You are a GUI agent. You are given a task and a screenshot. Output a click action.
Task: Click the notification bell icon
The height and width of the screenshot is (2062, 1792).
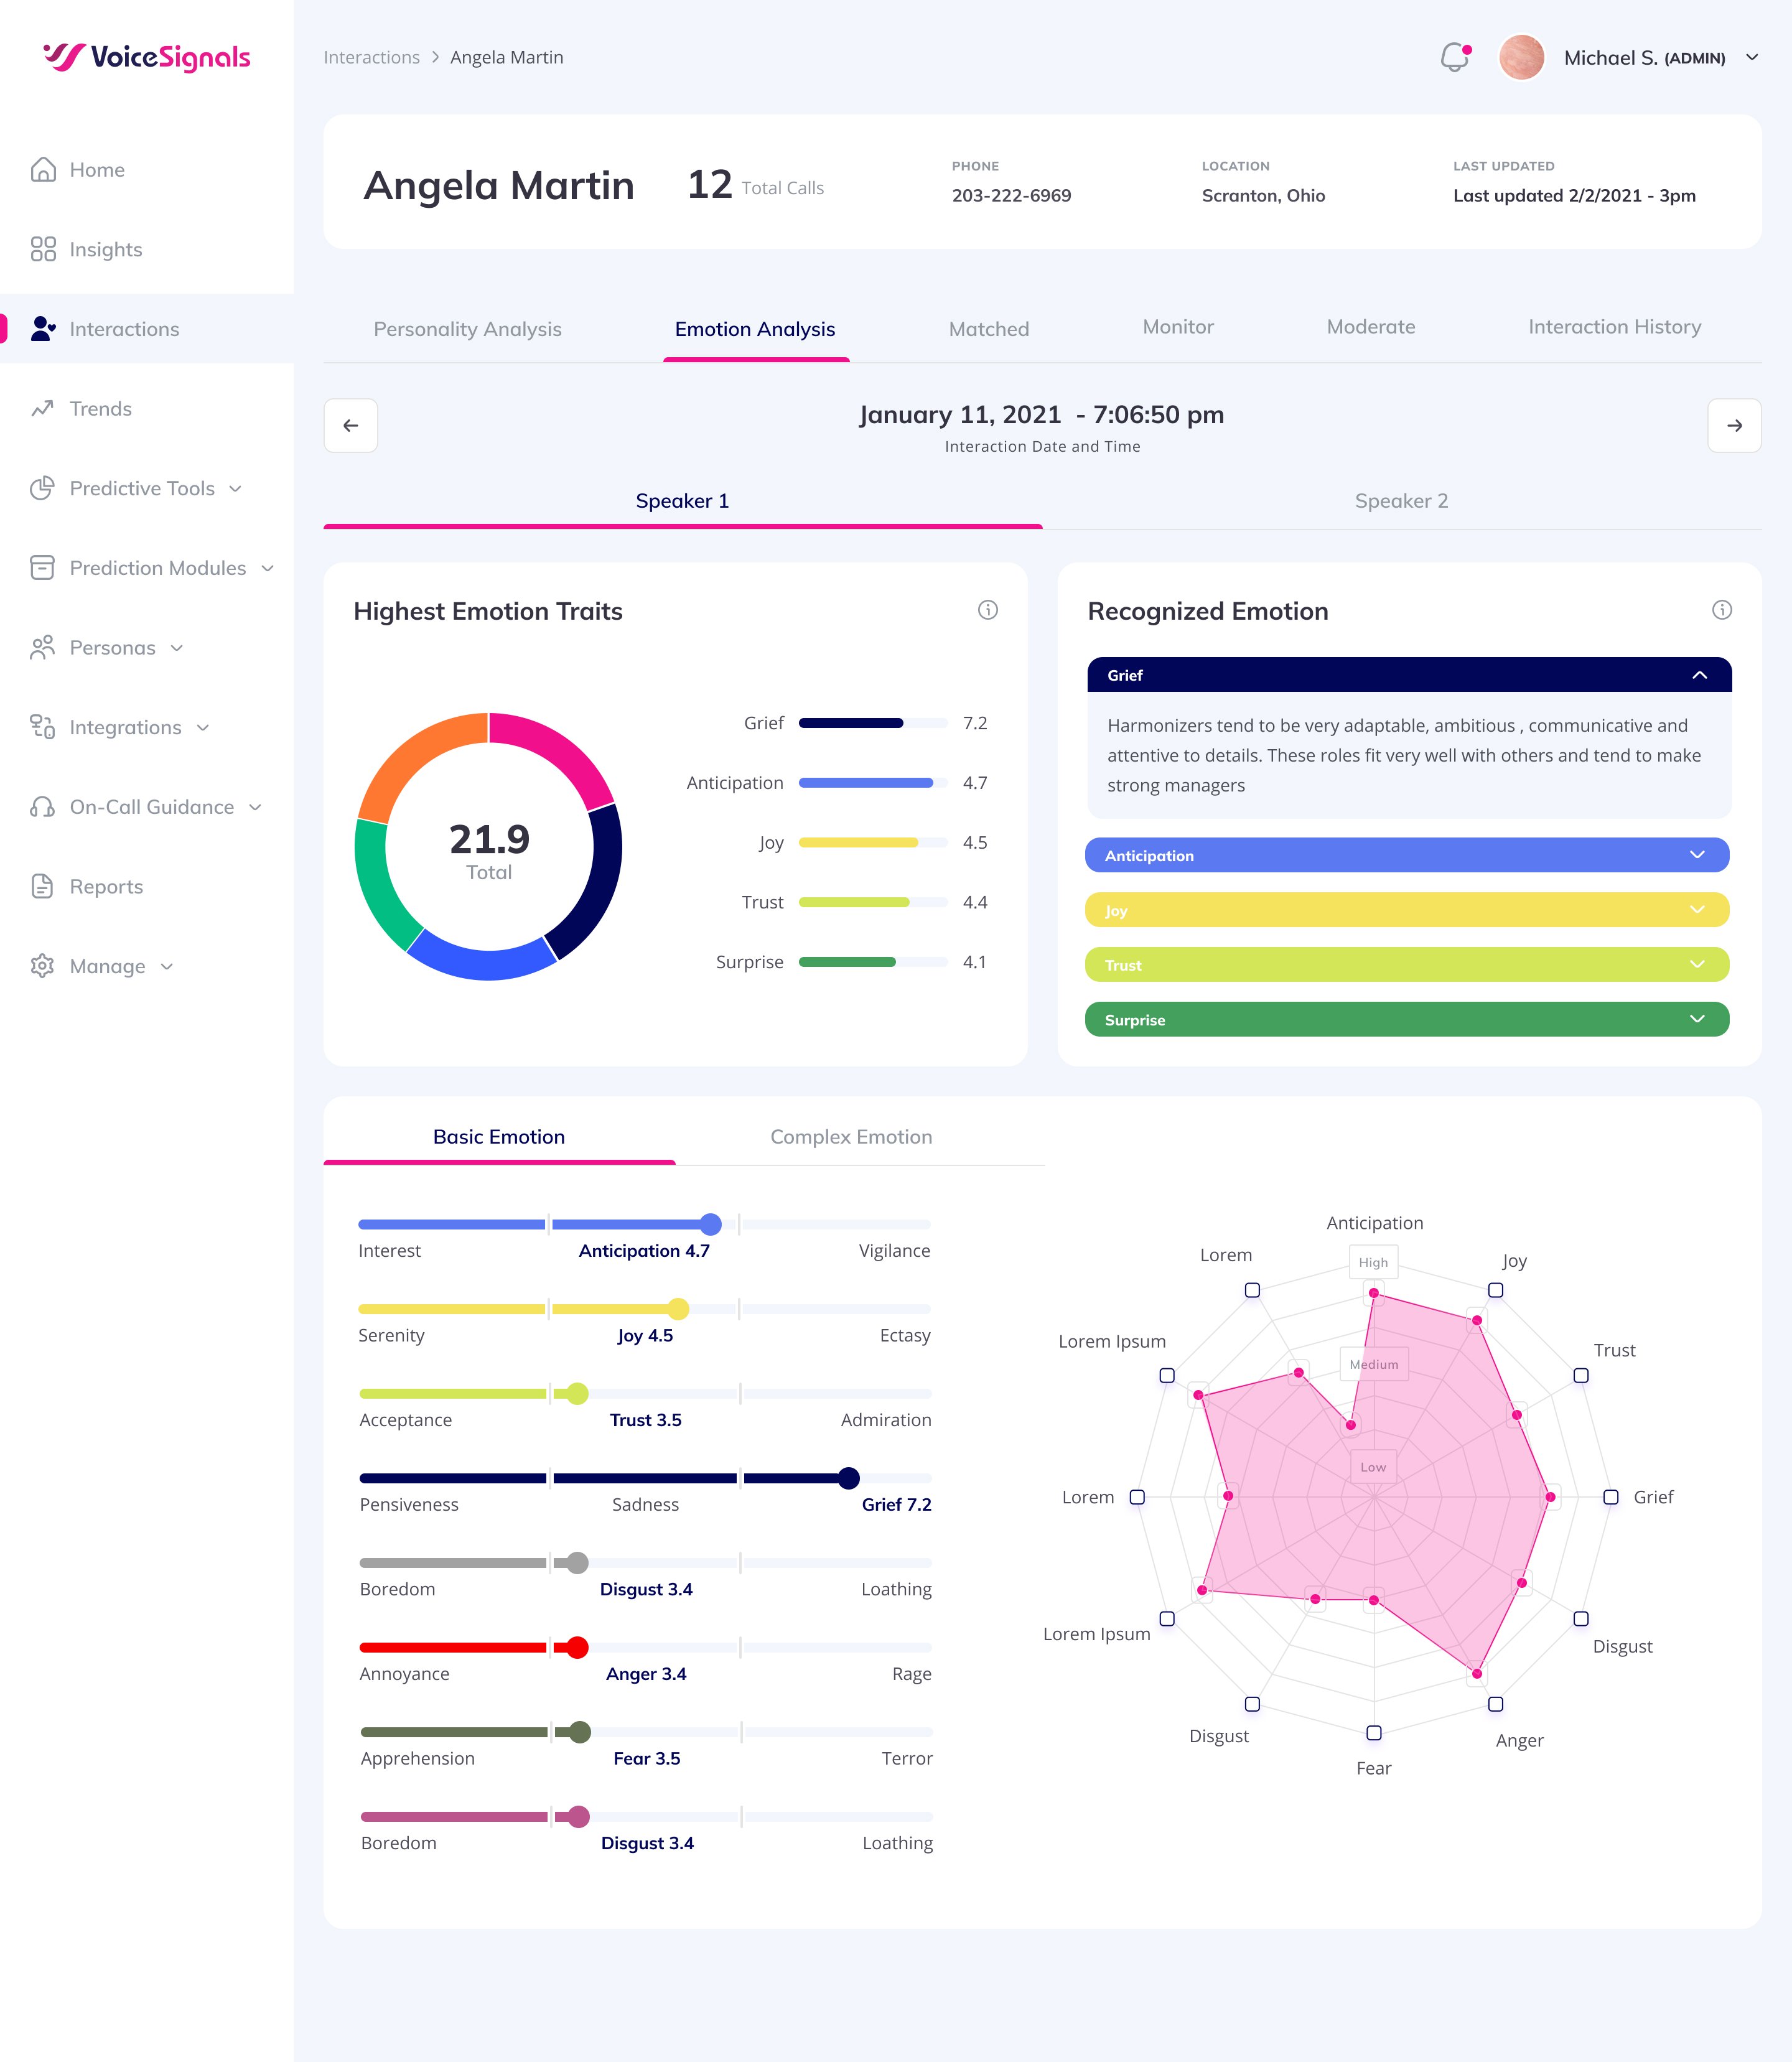1454,58
